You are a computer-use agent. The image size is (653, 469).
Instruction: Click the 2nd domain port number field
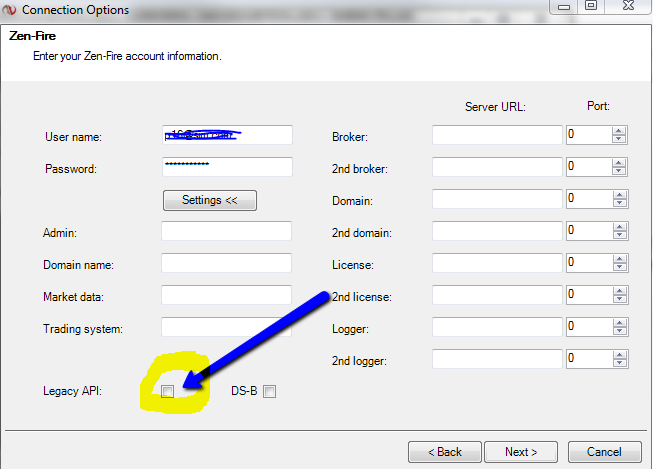[589, 231]
